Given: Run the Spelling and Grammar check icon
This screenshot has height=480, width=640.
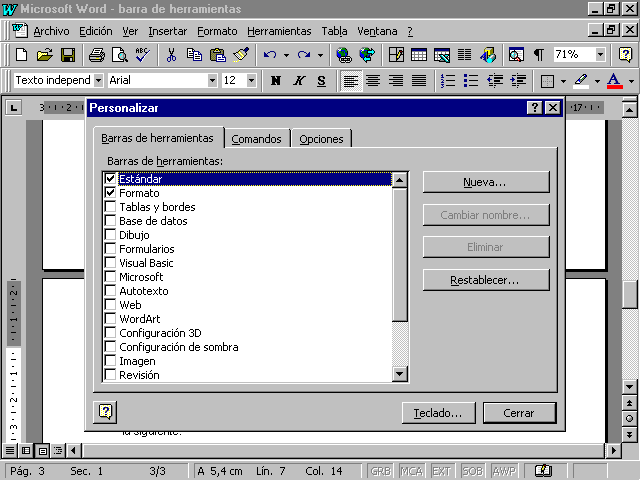Looking at the screenshot, I should point(143,54).
